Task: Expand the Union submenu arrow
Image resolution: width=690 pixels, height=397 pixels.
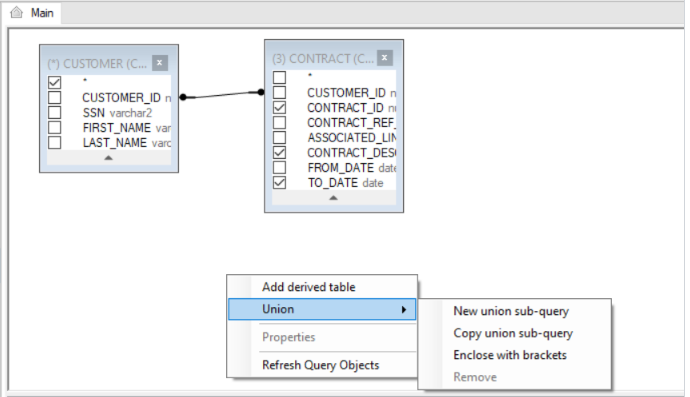Action: pyautogui.click(x=404, y=309)
